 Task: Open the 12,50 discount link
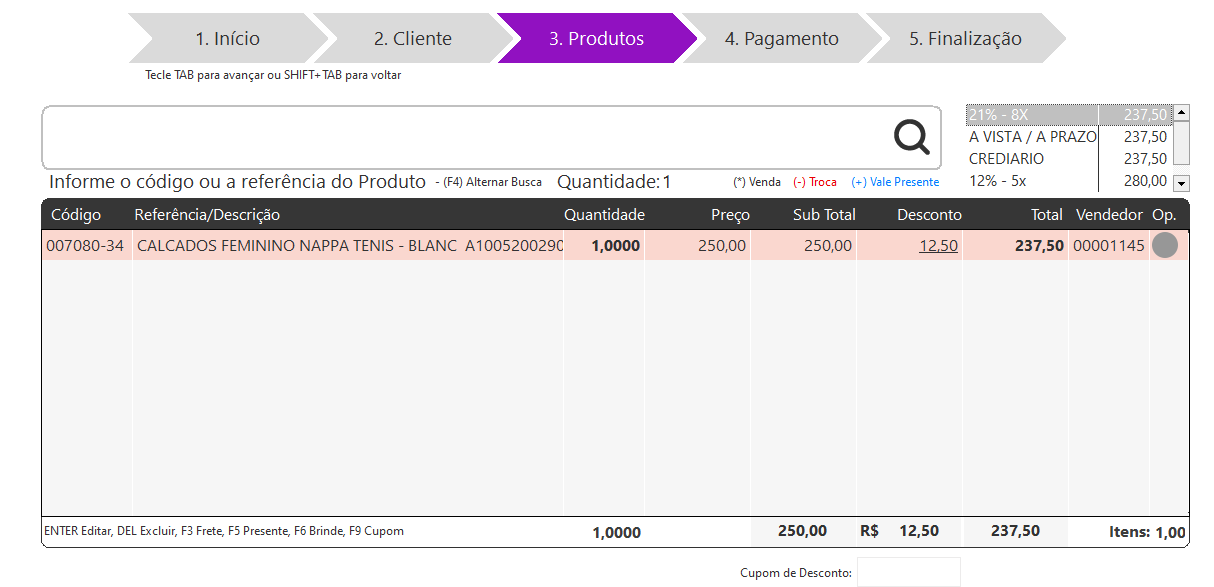[x=938, y=246]
